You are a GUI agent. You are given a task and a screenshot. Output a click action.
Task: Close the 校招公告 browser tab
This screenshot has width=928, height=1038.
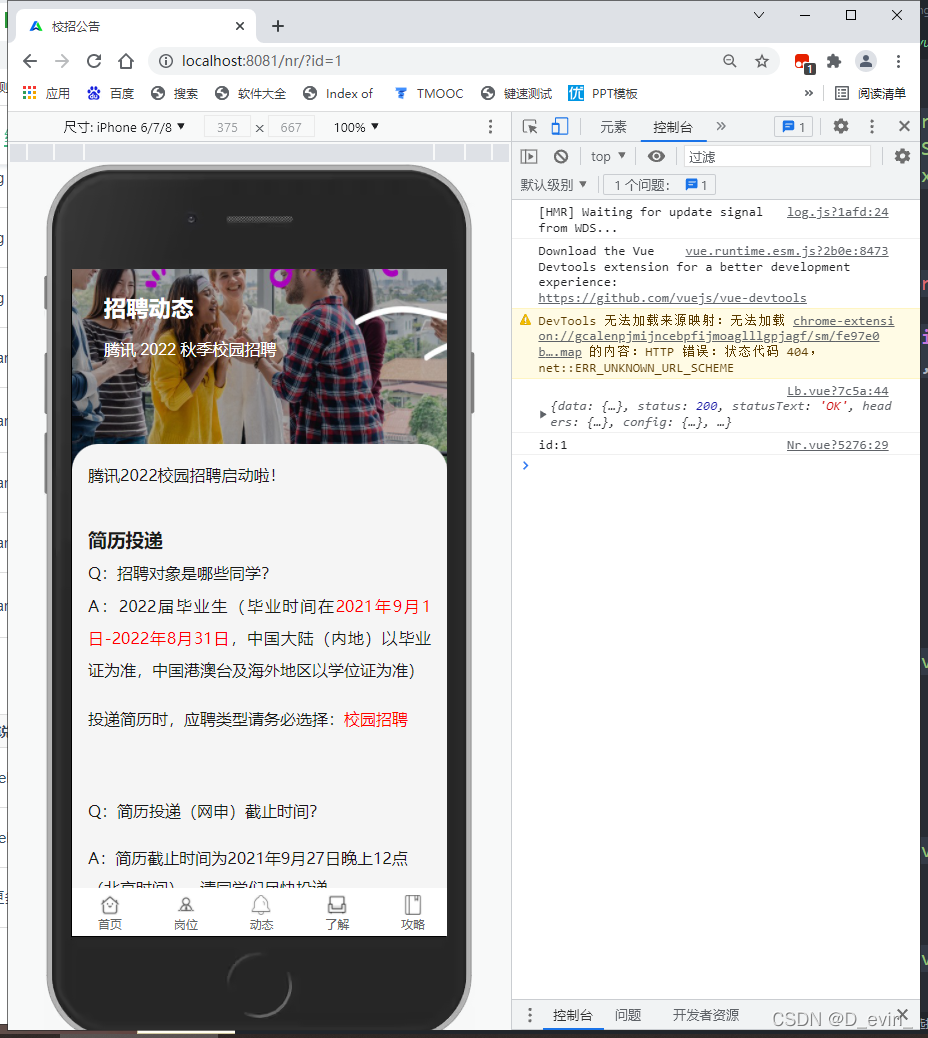[x=240, y=26]
